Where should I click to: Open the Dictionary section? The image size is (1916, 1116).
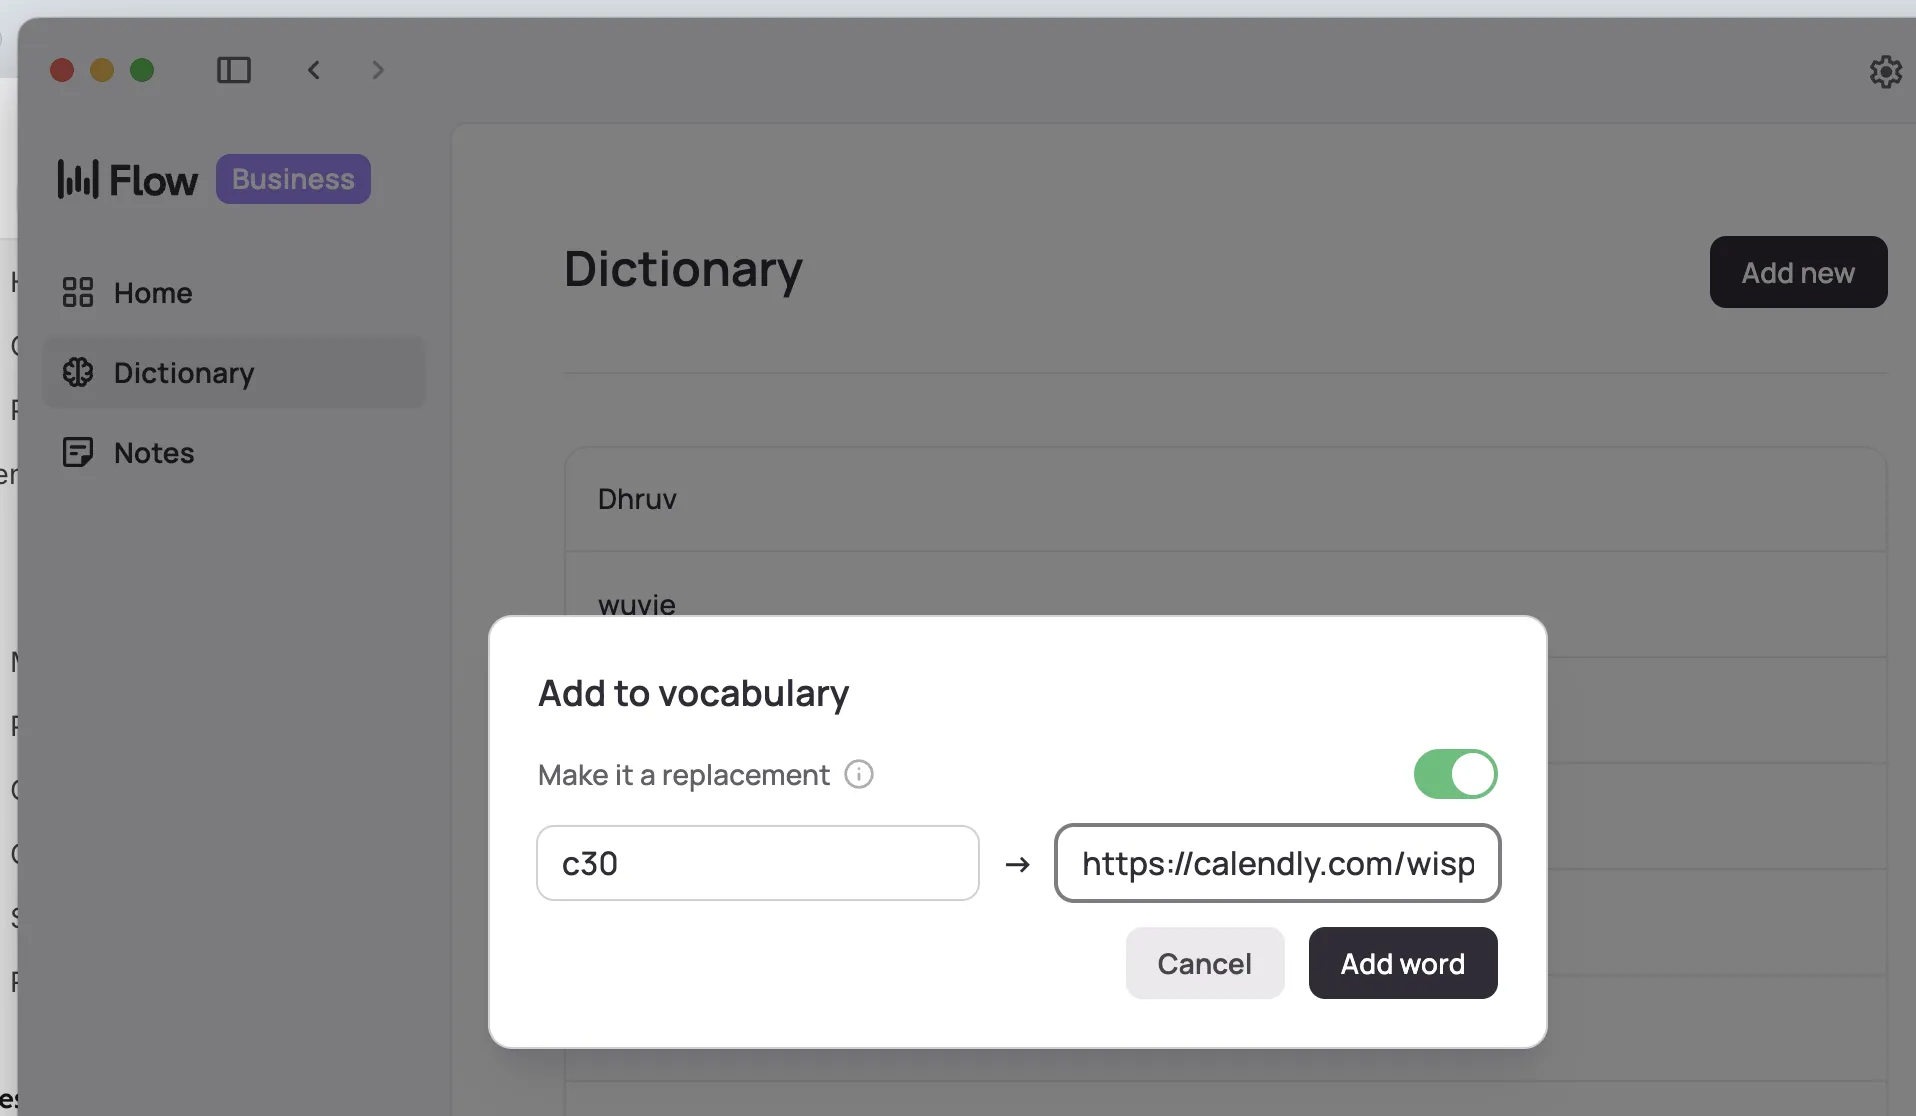click(x=234, y=372)
